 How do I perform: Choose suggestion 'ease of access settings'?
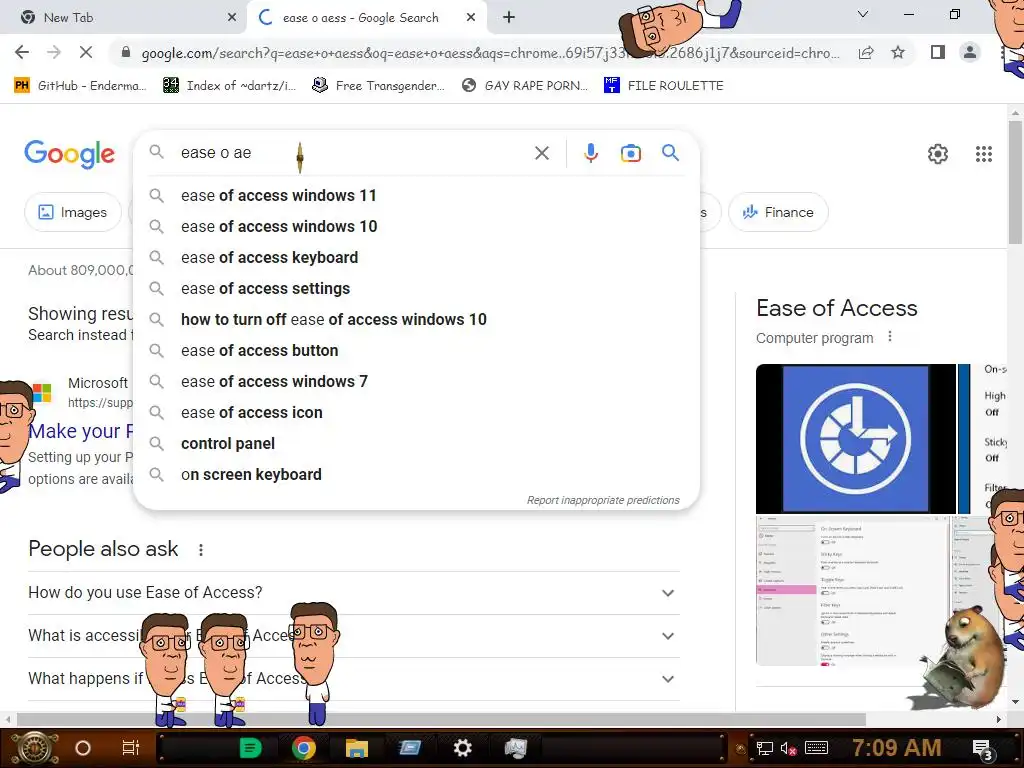click(x=416, y=289)
